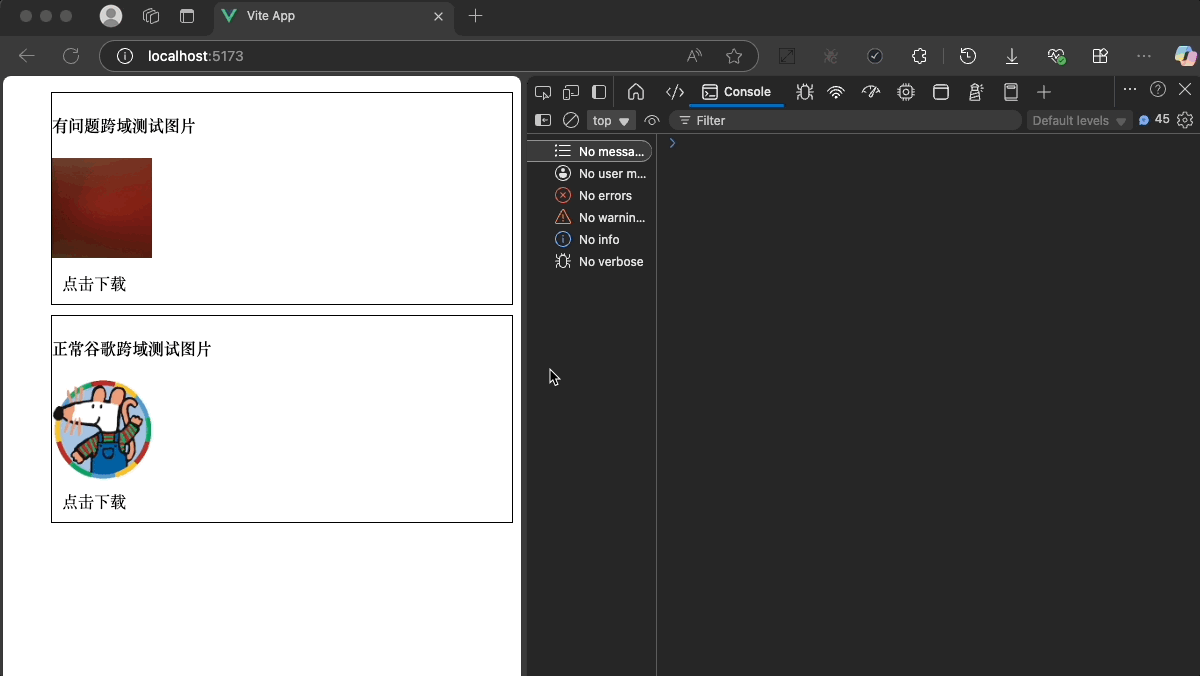Open DevTools help question mark
This screenshot has height=676, width=1200.
tap(1158, 89)
